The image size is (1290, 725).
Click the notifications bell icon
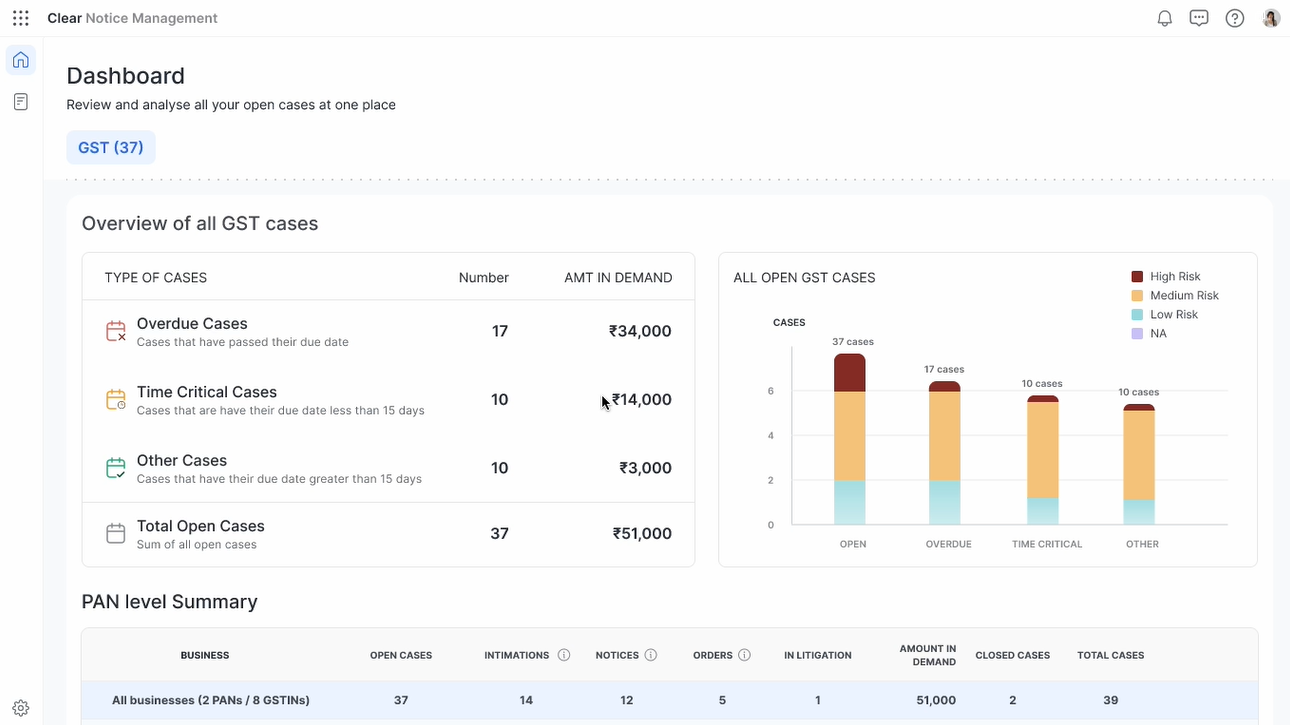(x=1164, y=18)
